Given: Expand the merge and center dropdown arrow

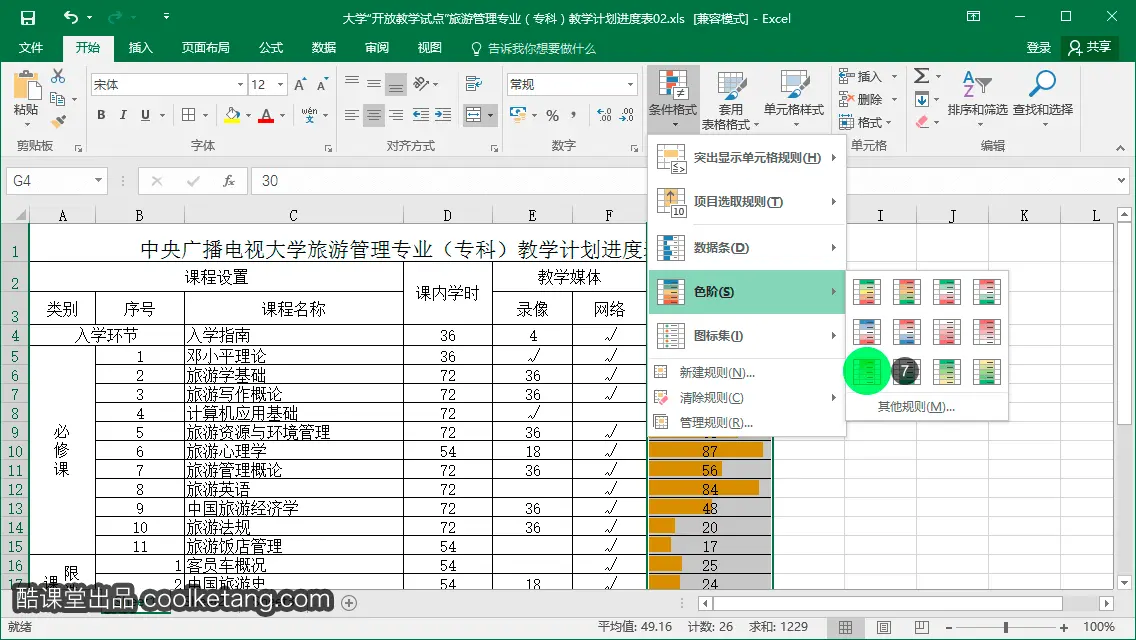Looking at the screenshot, I should 490,115.
